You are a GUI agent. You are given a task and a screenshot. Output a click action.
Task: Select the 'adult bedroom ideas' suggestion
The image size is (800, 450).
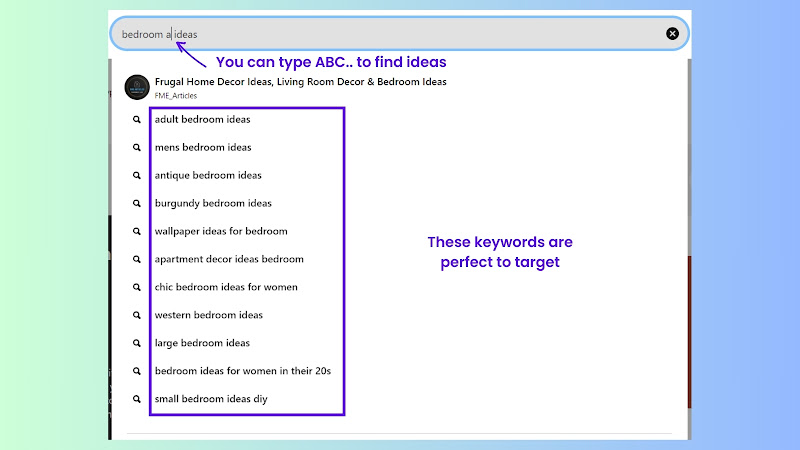(x=203, y=119)
